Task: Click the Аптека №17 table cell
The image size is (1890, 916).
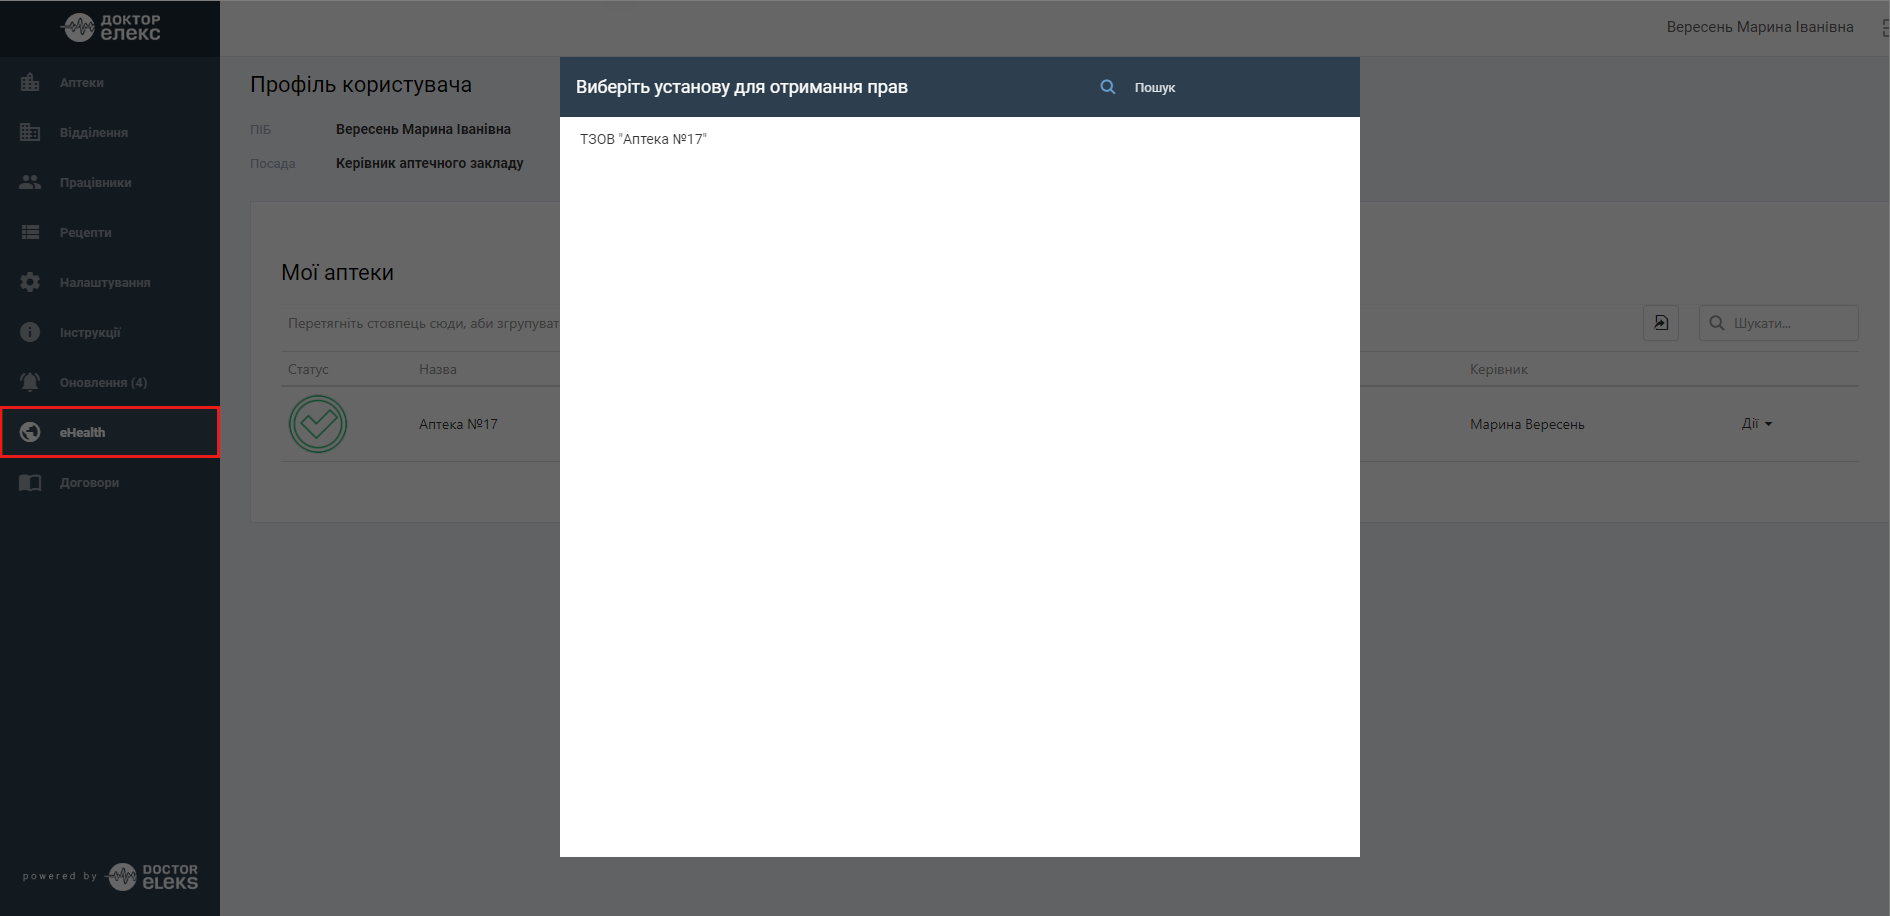Action: 458,424
